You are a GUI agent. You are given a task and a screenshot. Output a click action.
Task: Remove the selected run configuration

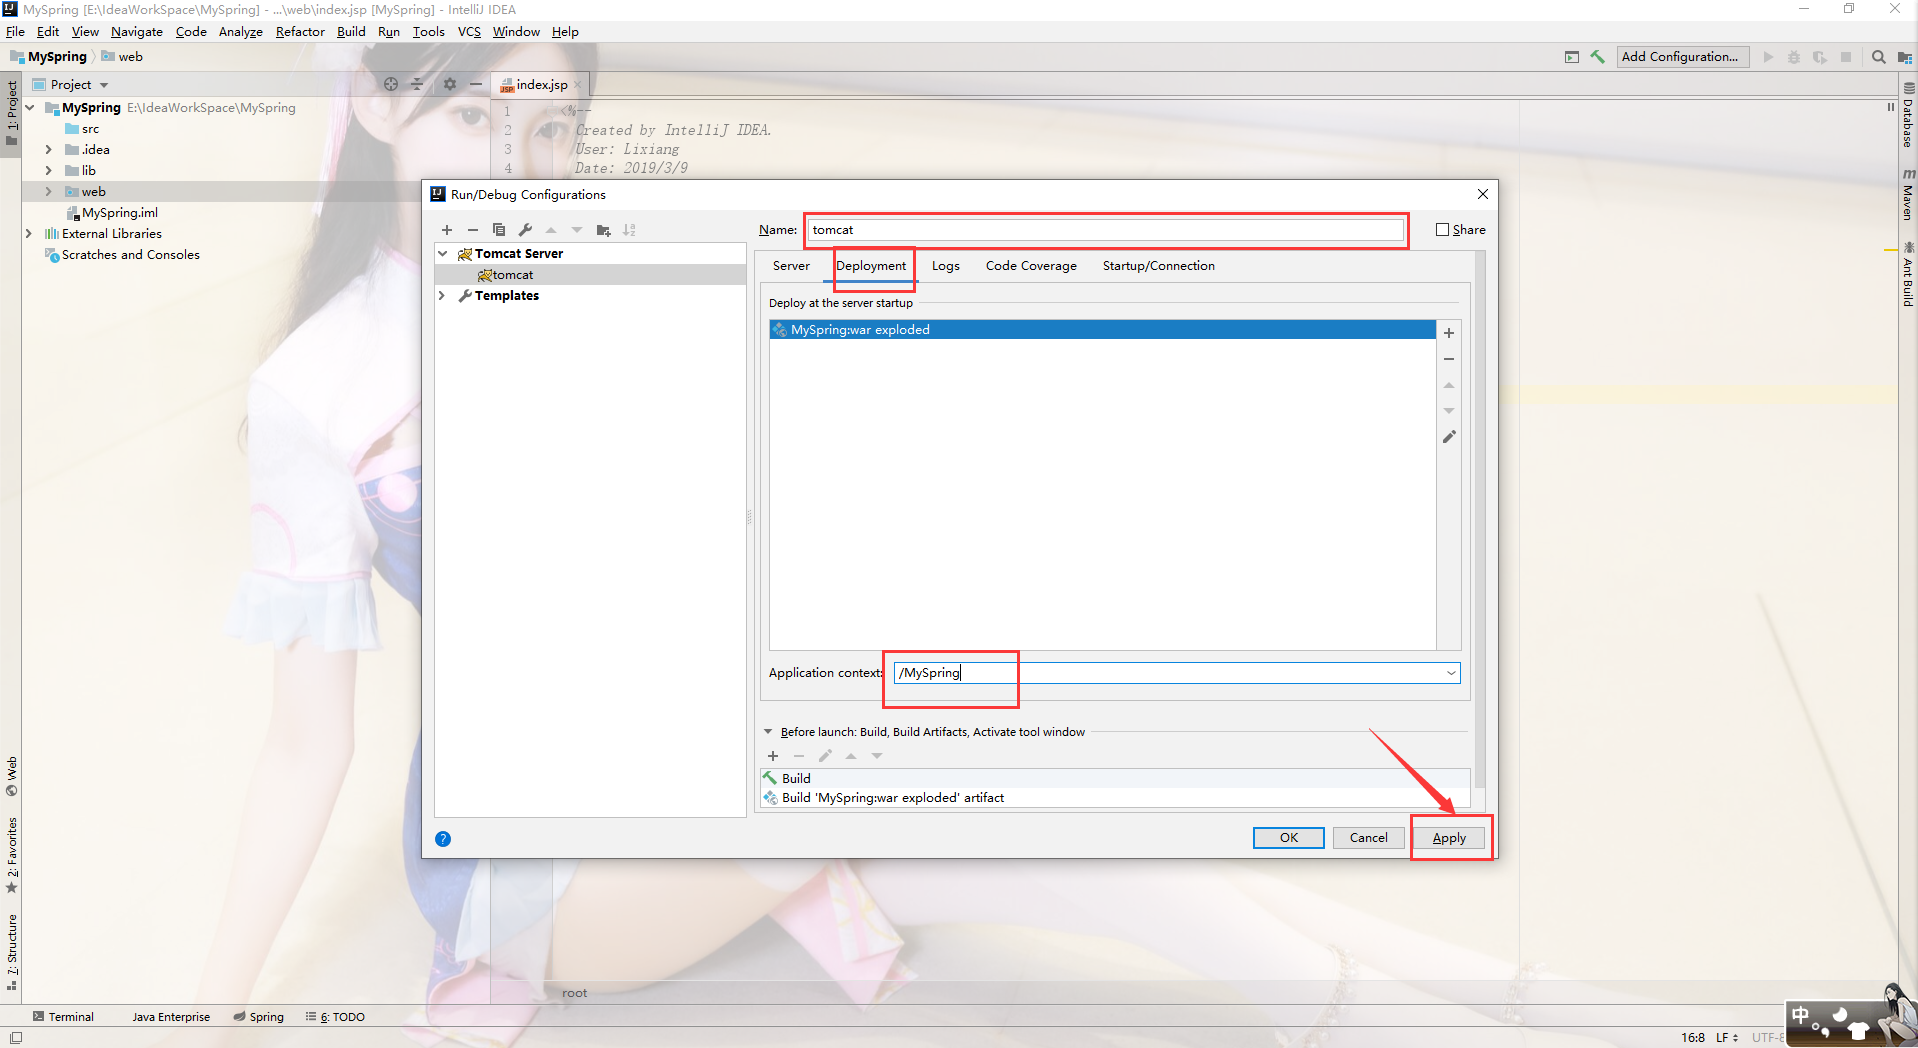[x=473, y=230]
